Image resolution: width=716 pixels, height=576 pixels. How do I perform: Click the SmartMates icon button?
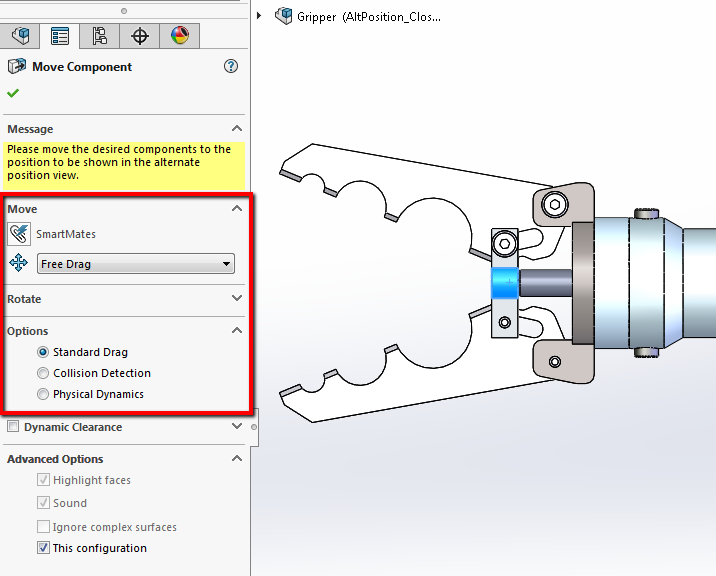coord(19,234)
